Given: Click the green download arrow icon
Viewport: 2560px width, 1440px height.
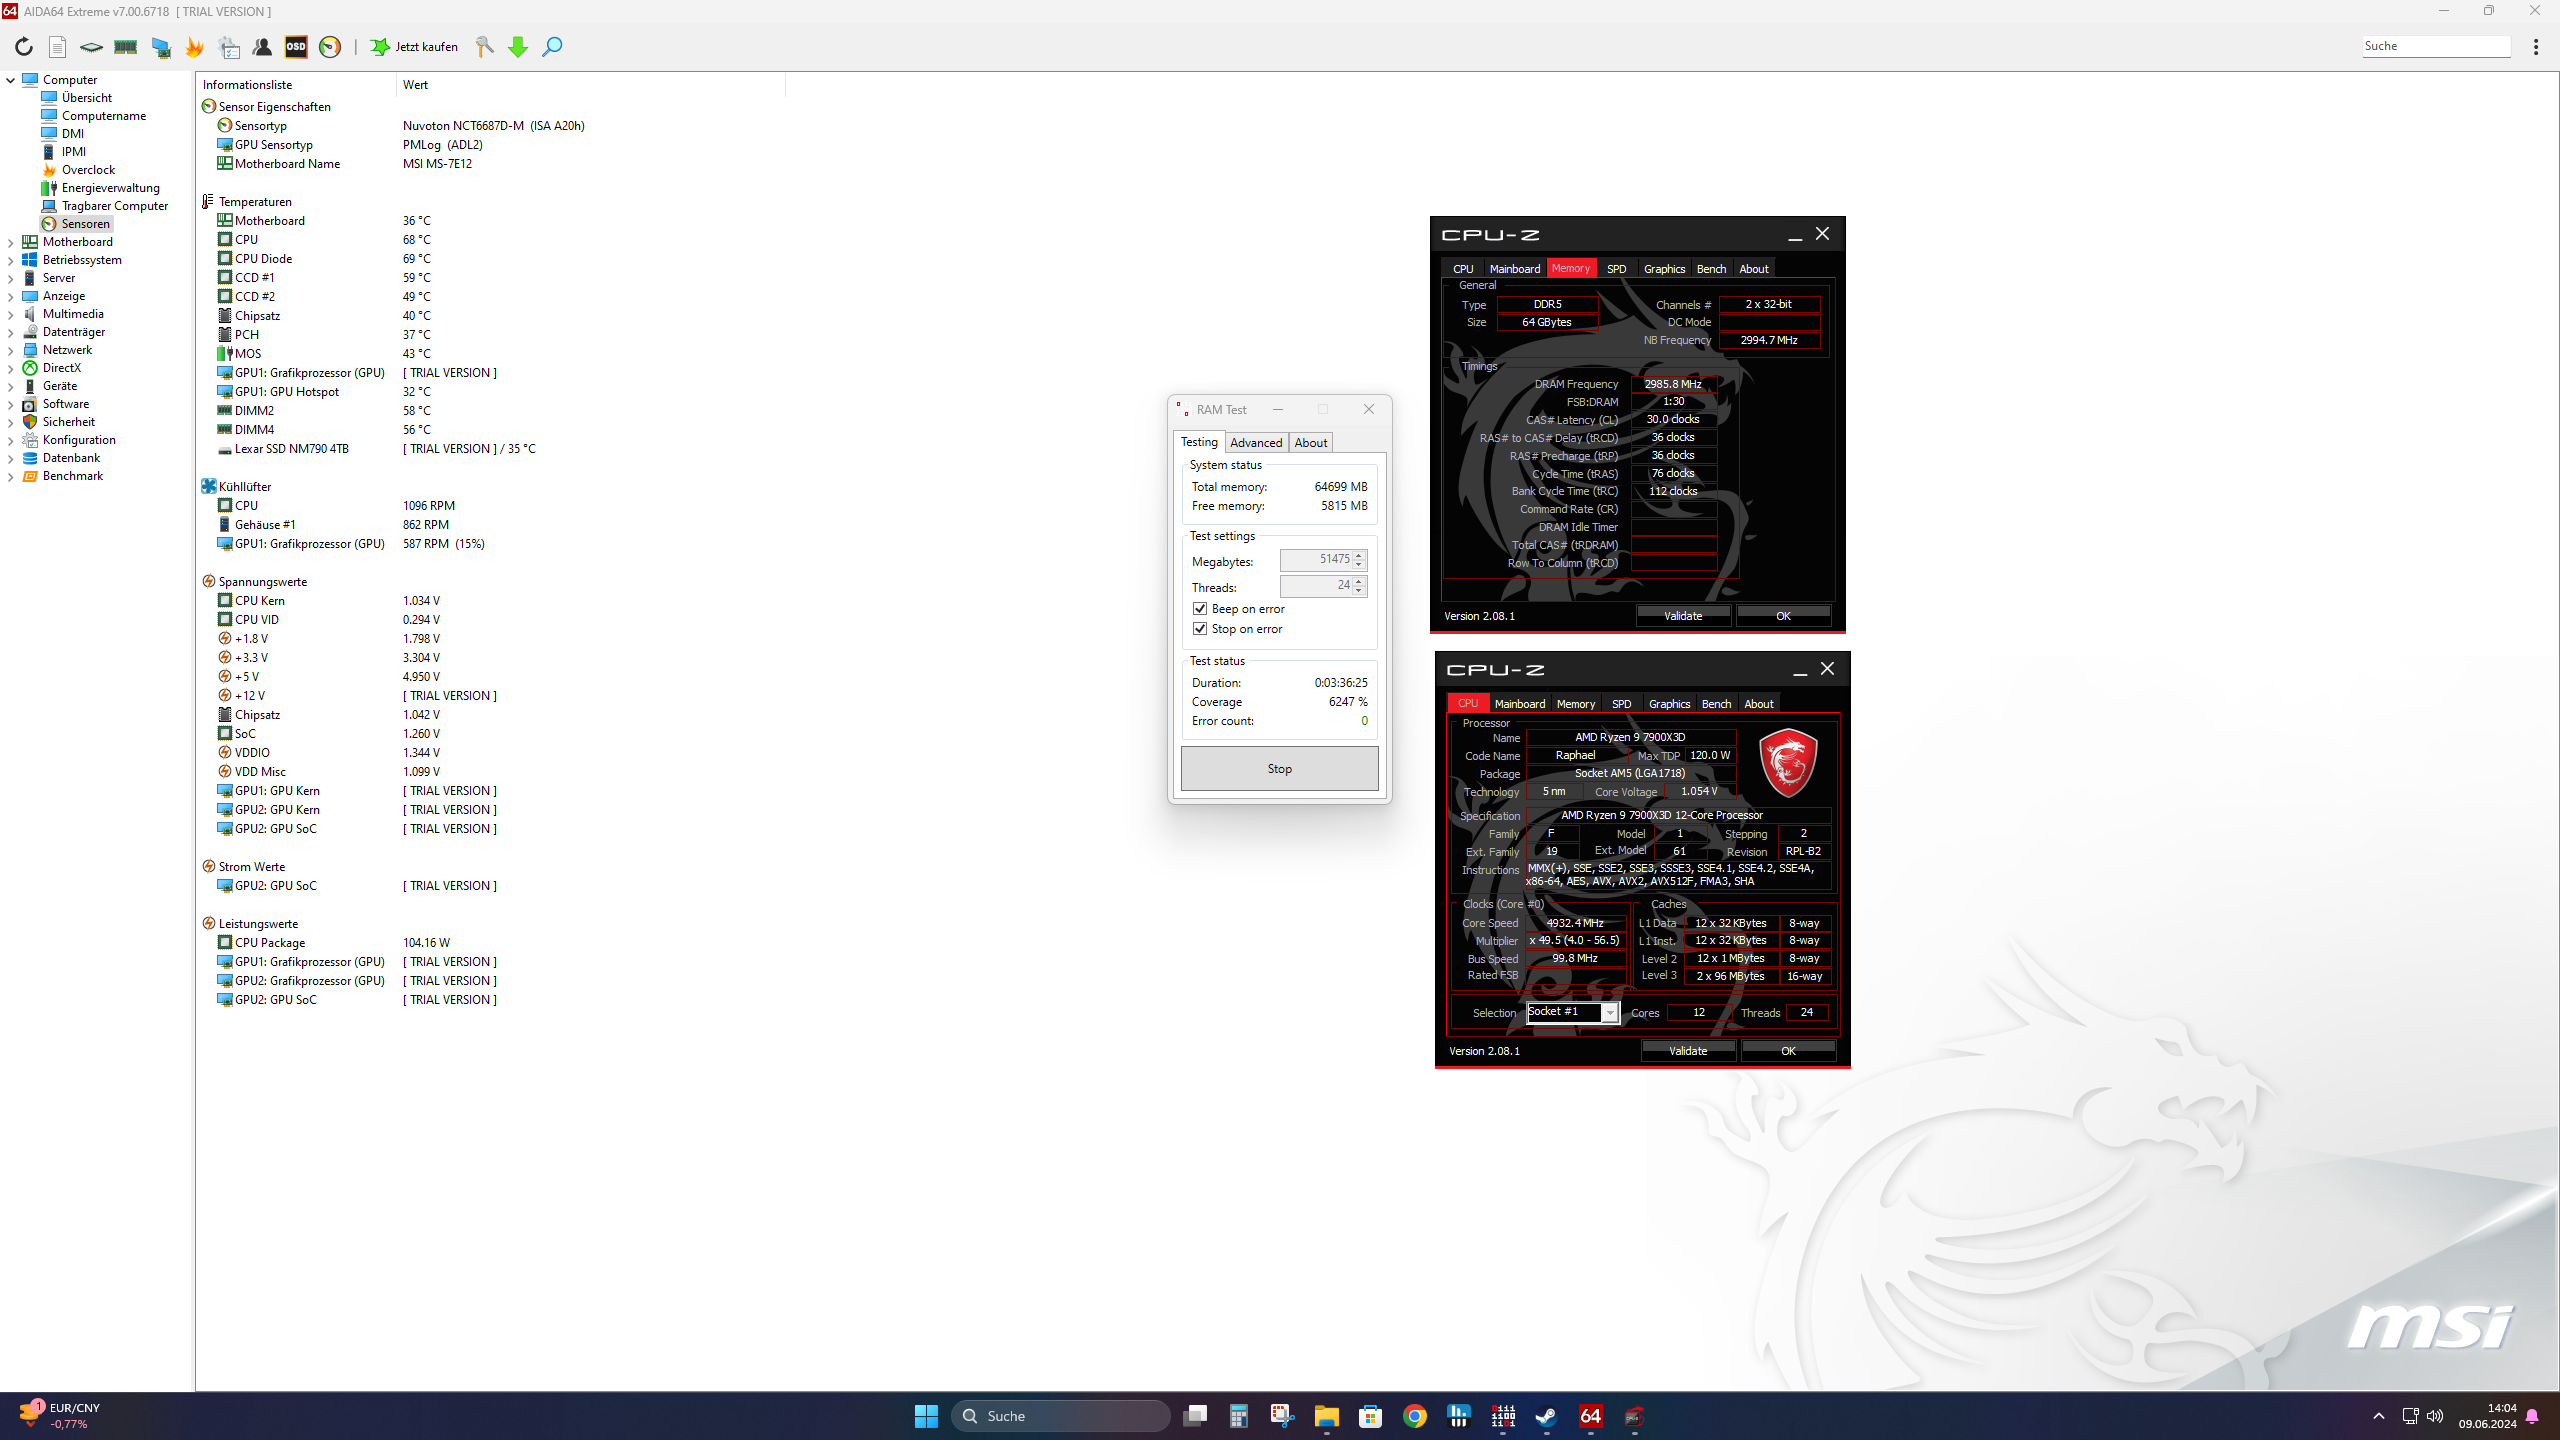Looking at the screenshot, I should (x=518, y=47).
